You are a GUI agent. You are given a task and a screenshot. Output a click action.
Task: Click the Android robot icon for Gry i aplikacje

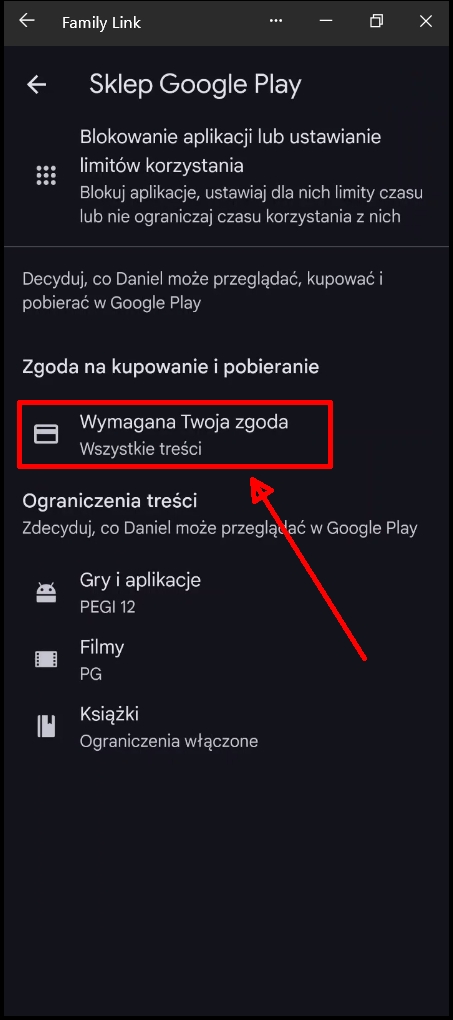point(46,593)
